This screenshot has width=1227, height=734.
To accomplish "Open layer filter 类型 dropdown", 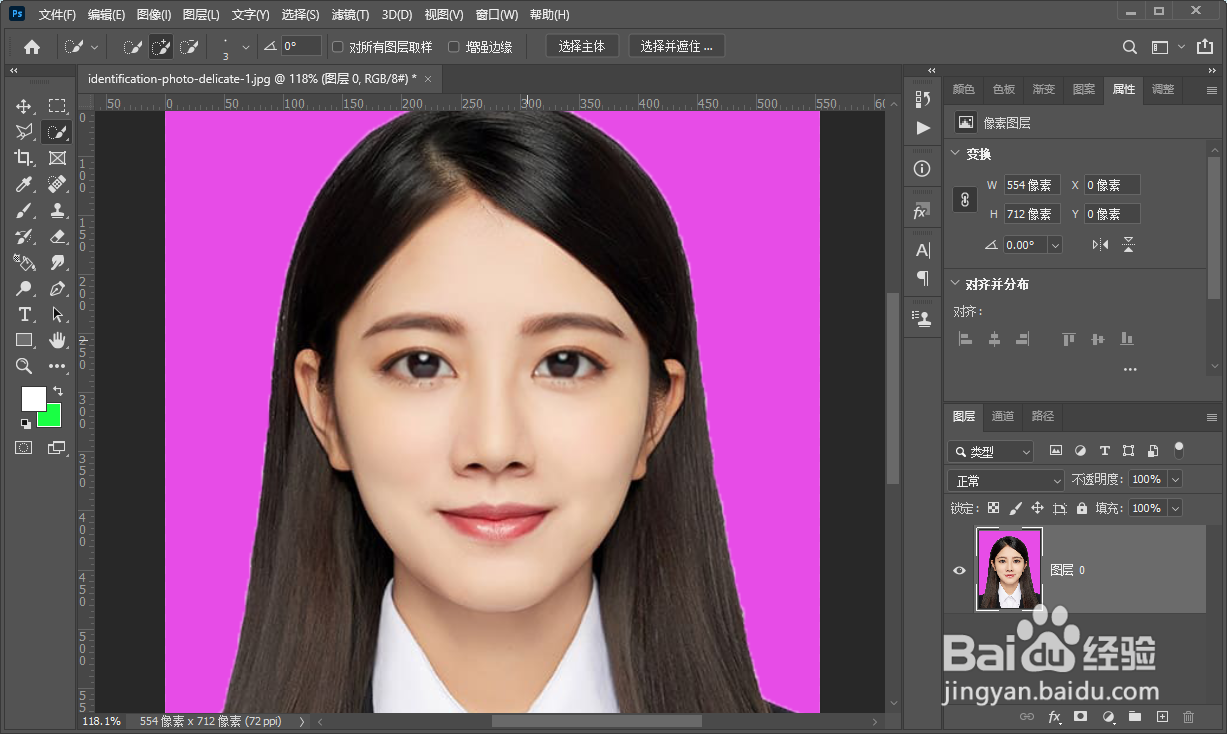I will click(x=991, y=452).
